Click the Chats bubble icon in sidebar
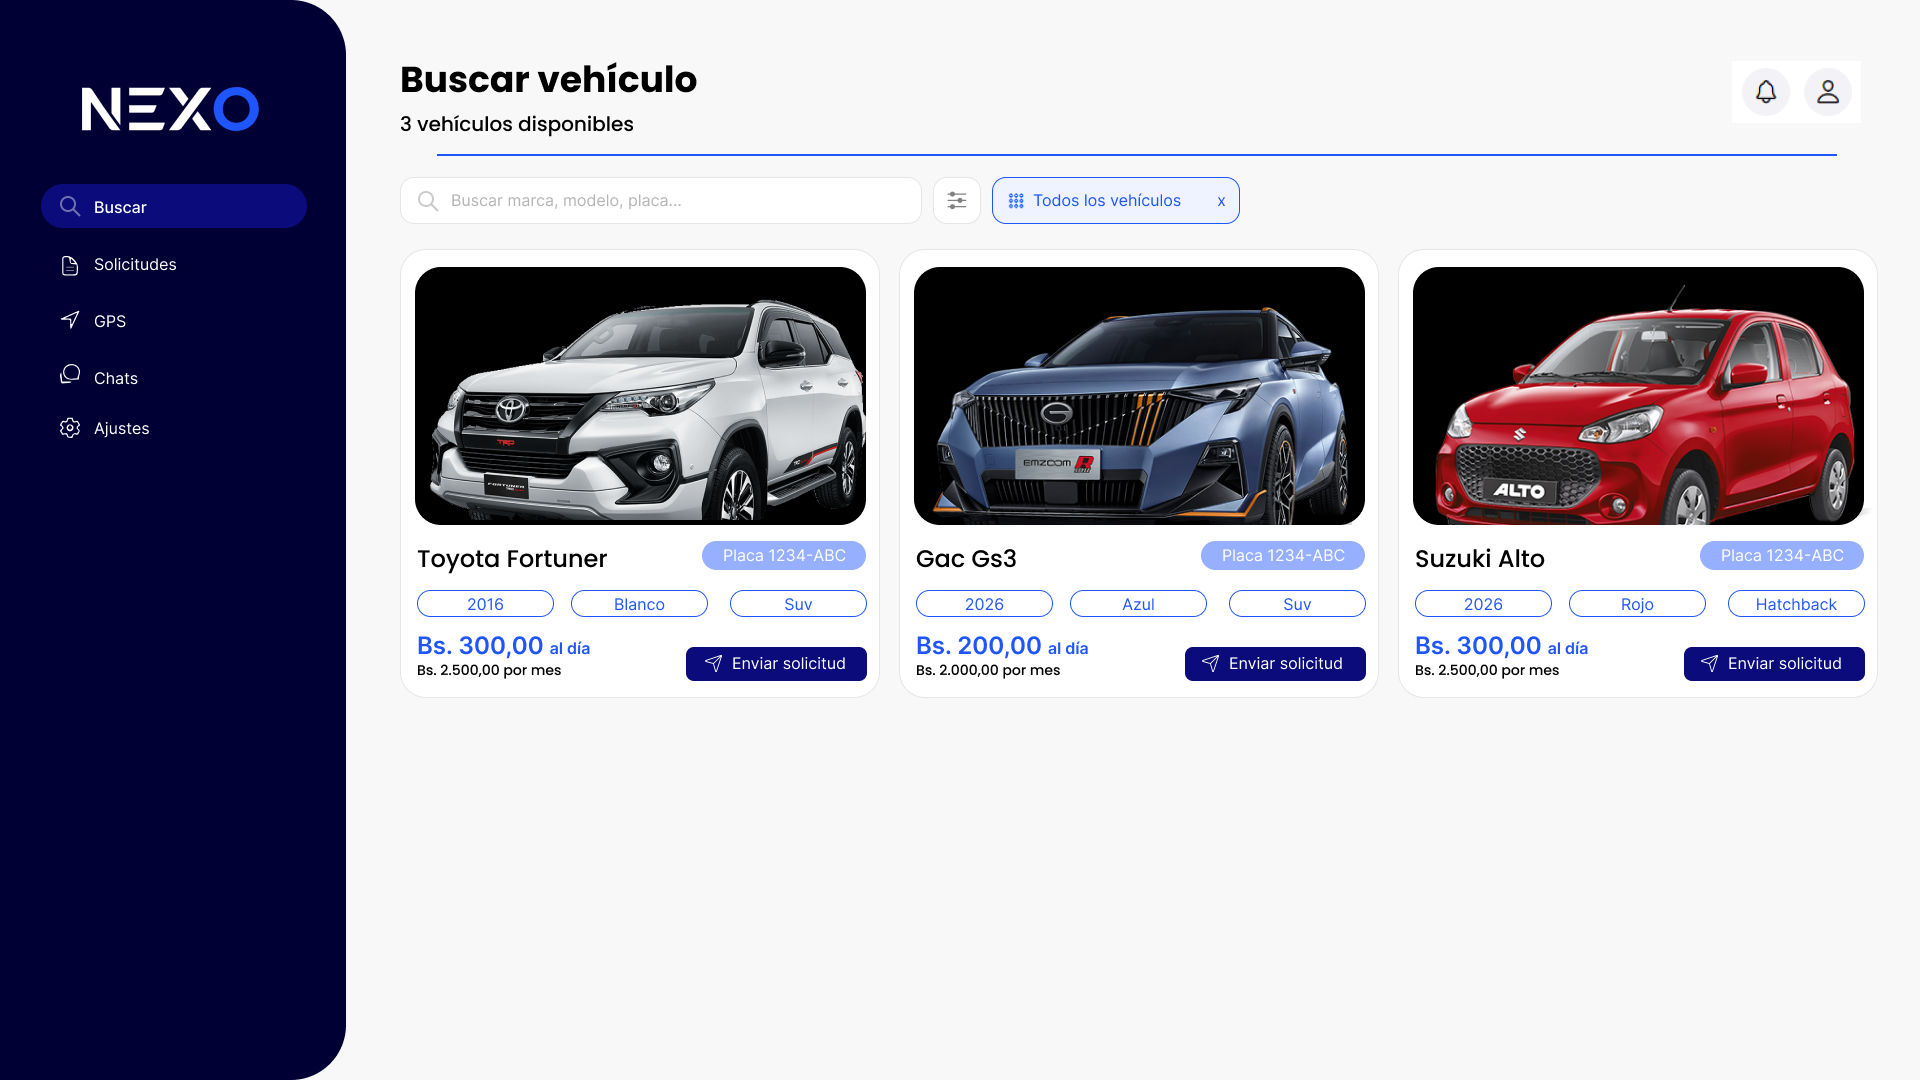 [70, 374]
